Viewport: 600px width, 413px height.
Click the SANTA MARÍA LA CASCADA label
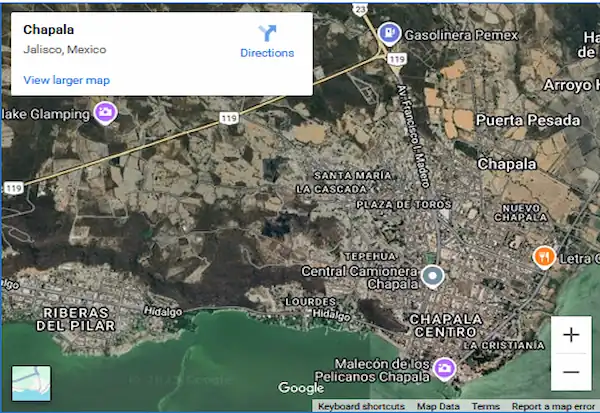(344, 182)
